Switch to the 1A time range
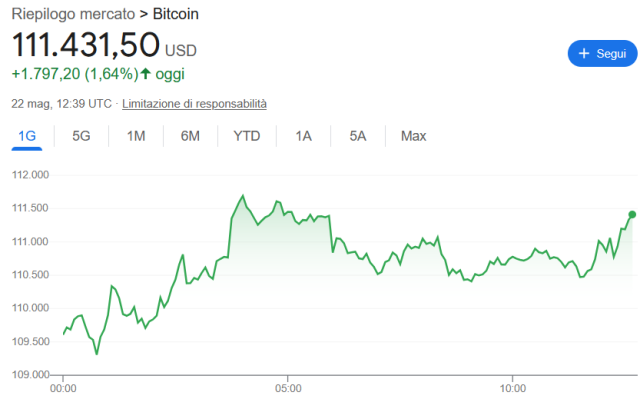640x399 pixels. tap(303, 136)
